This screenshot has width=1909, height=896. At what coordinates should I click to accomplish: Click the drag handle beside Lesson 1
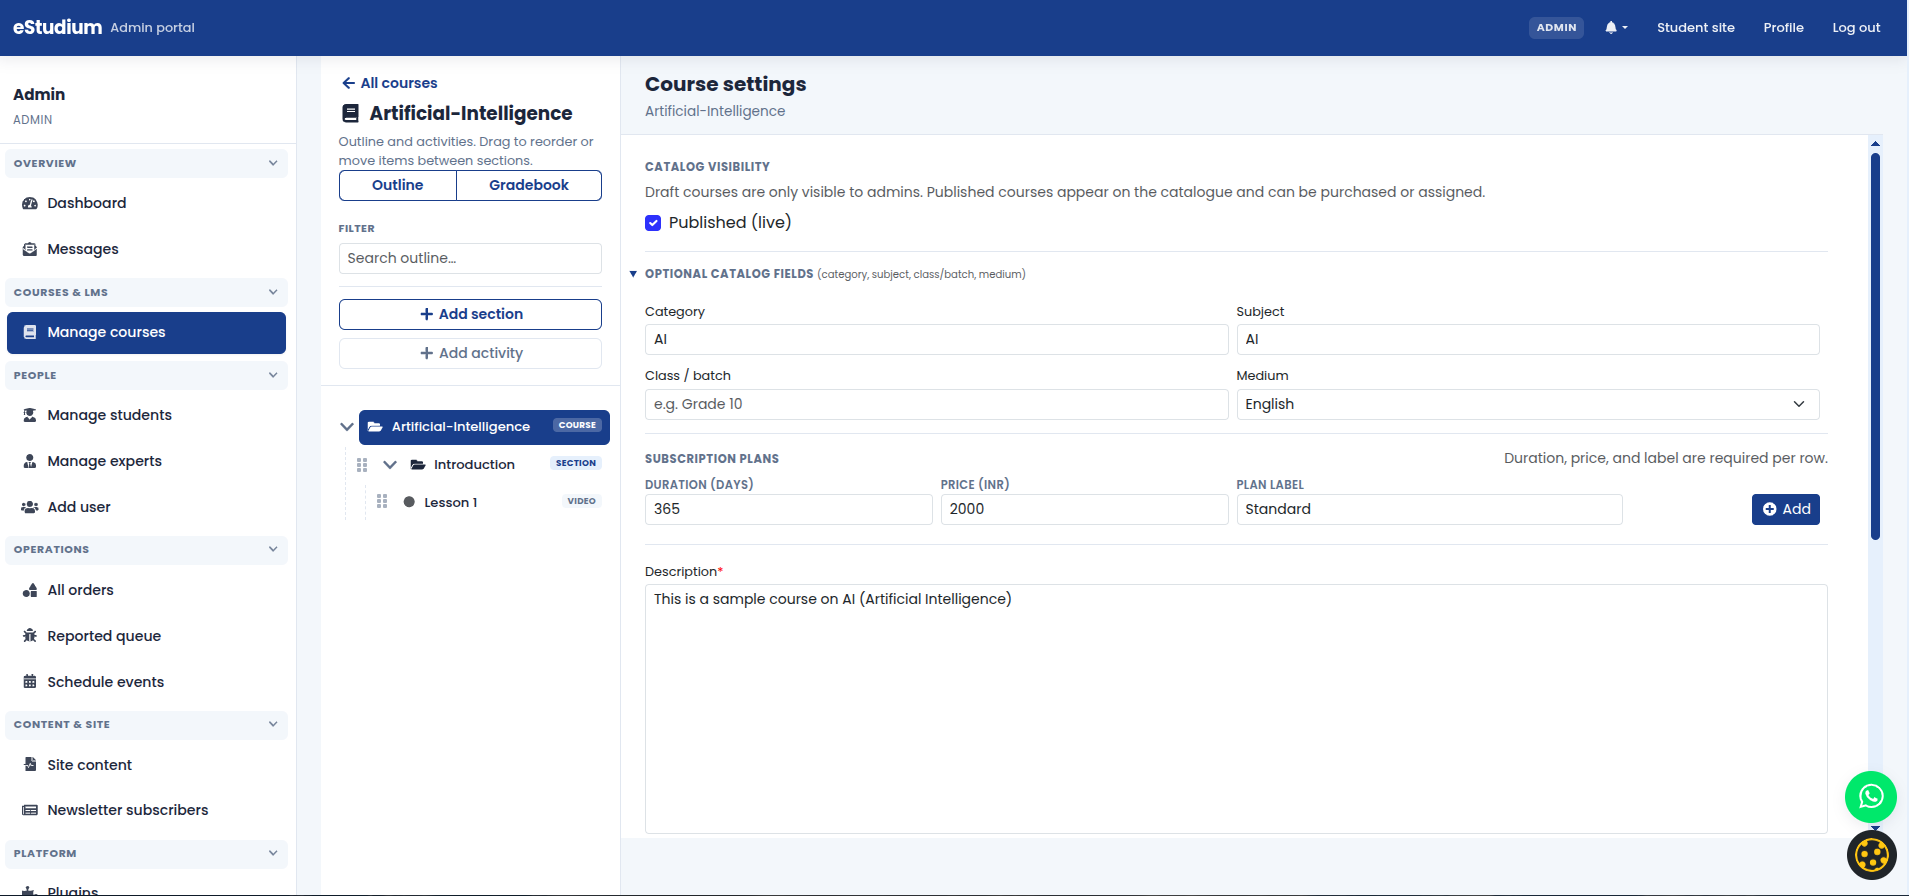click(x=382, y=502)
